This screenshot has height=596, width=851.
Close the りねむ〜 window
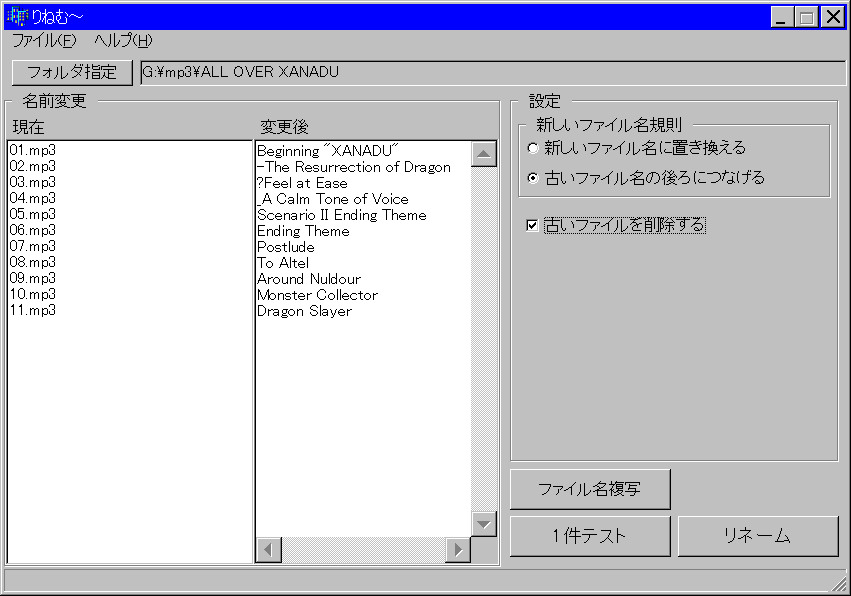click(833, 17)
